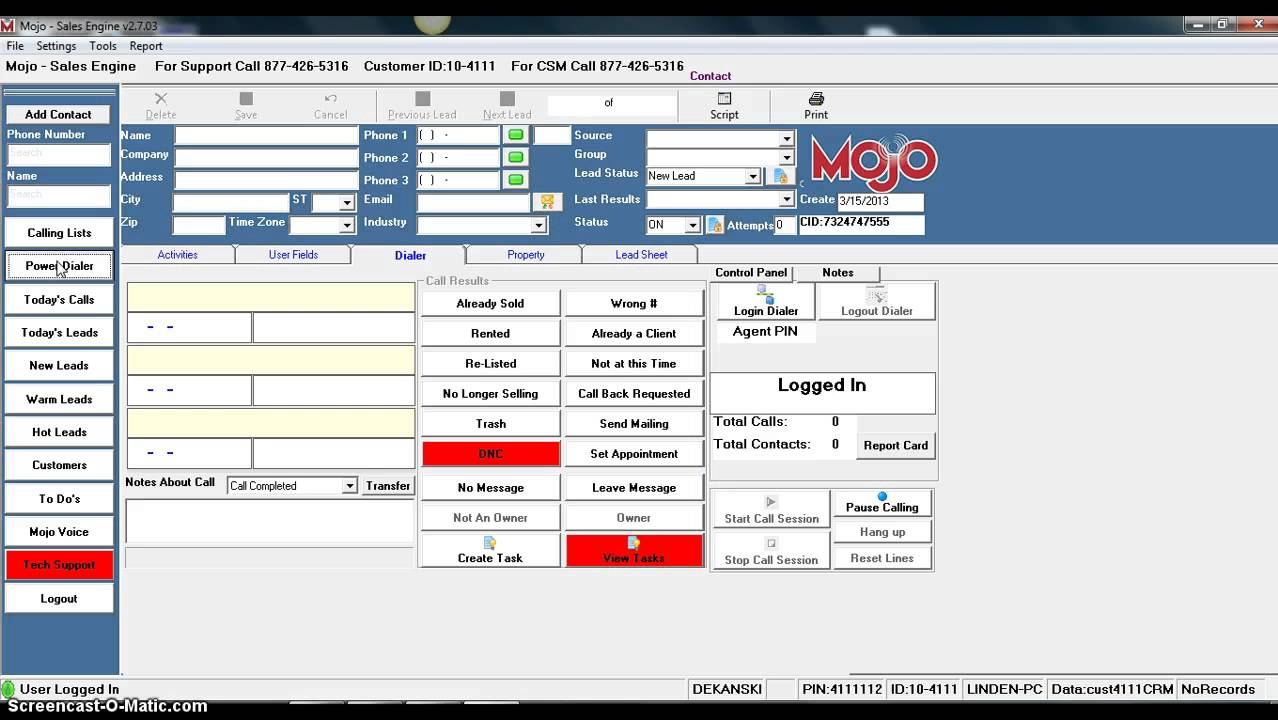The height and width of the screenshot is (720, 1278).
Task: Open the Report Card
Action: (x=896, y=446)
